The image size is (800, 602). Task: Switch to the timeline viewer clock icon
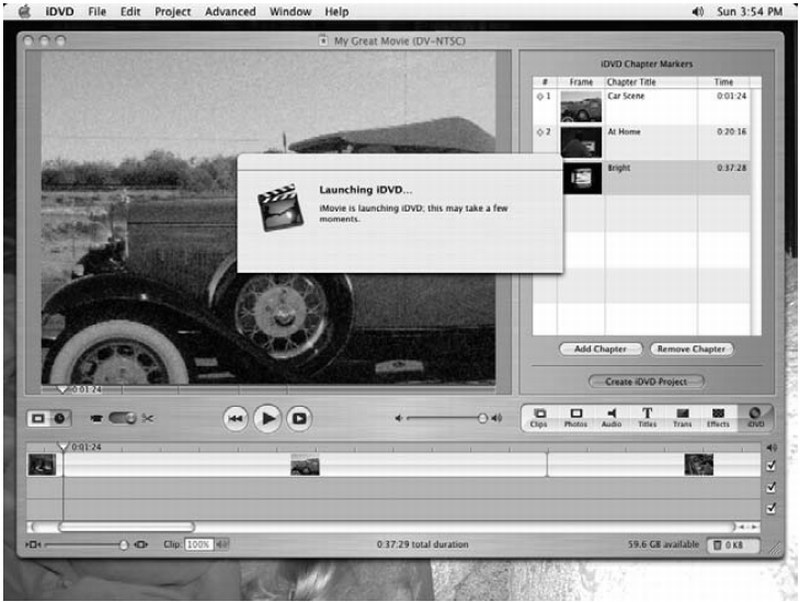pyautogui.click(x=60, y=418)
